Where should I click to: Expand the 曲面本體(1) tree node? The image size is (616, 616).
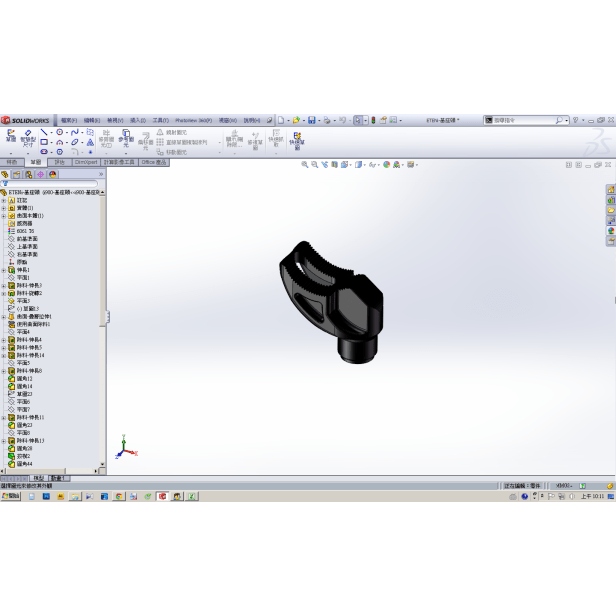coord(4,215)
